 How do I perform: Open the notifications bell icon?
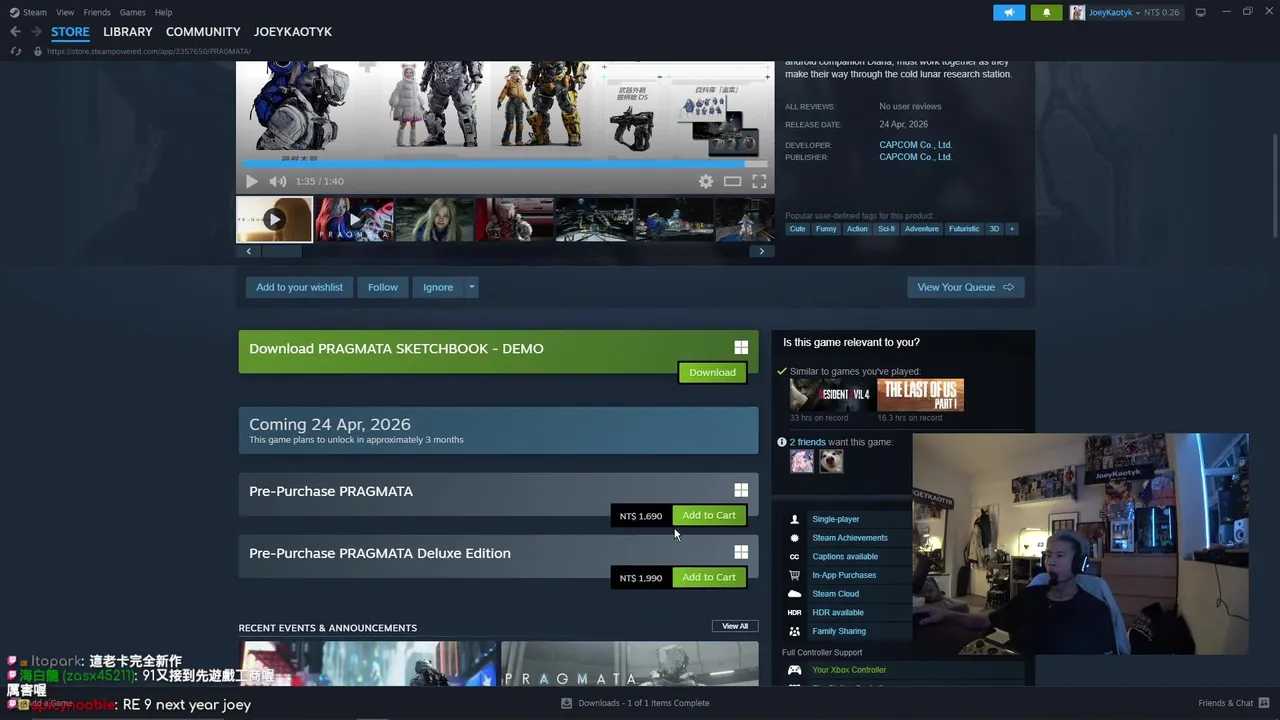[1046, 12]
